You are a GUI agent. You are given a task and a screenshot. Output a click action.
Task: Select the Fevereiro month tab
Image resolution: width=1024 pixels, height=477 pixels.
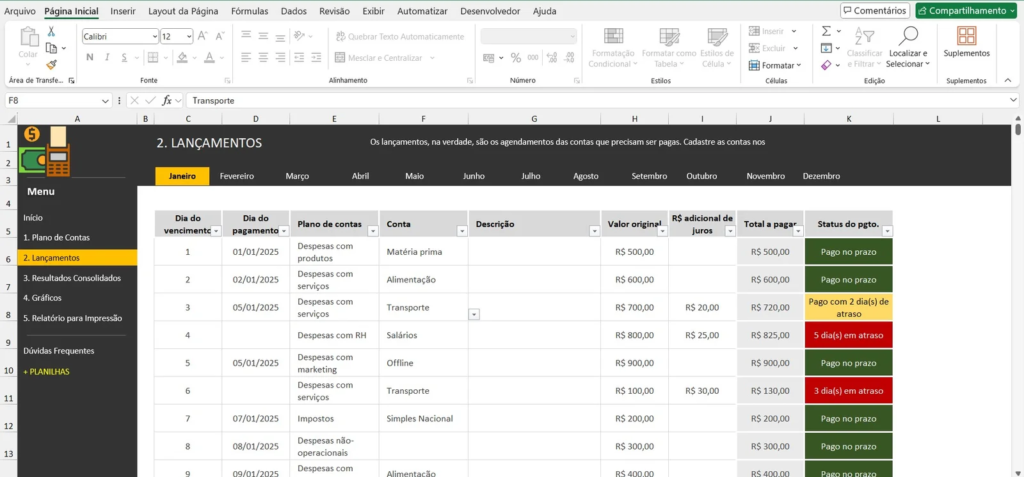[237, 176]
